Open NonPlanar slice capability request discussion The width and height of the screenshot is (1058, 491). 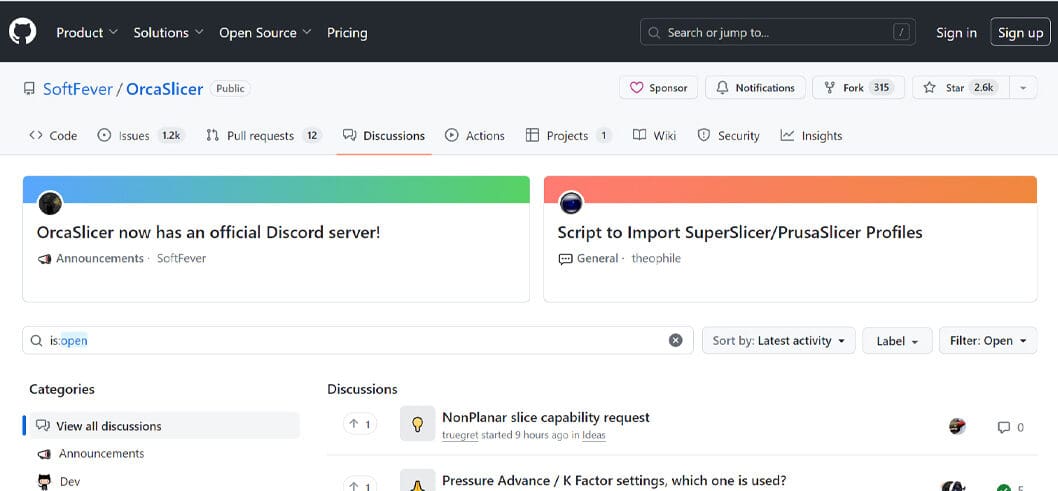[545, 417]
